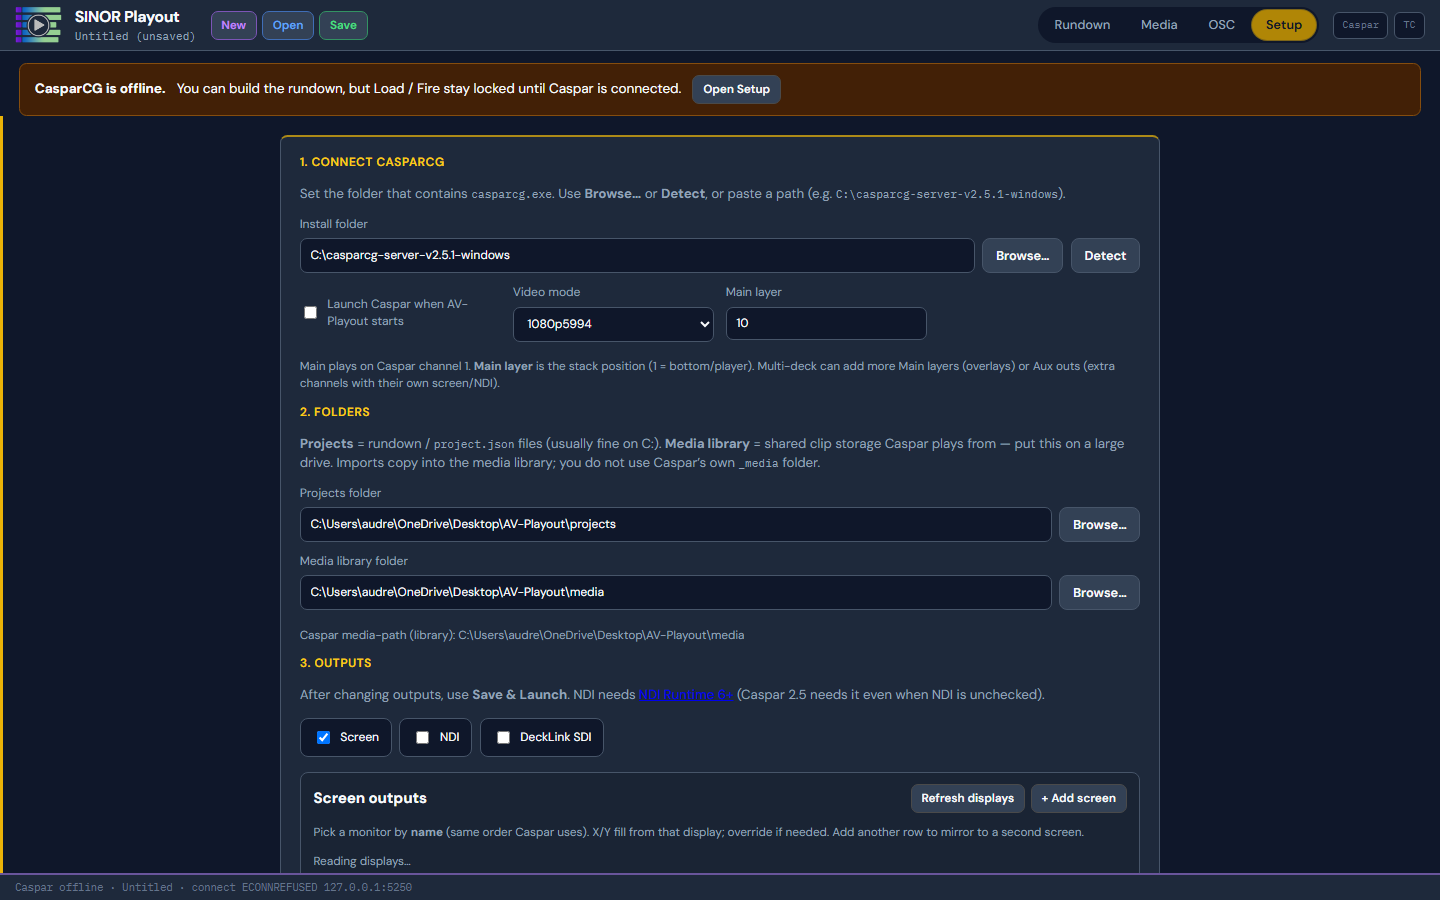Click the '1. CONNECT CASPARCG' heading

[372, 162]
